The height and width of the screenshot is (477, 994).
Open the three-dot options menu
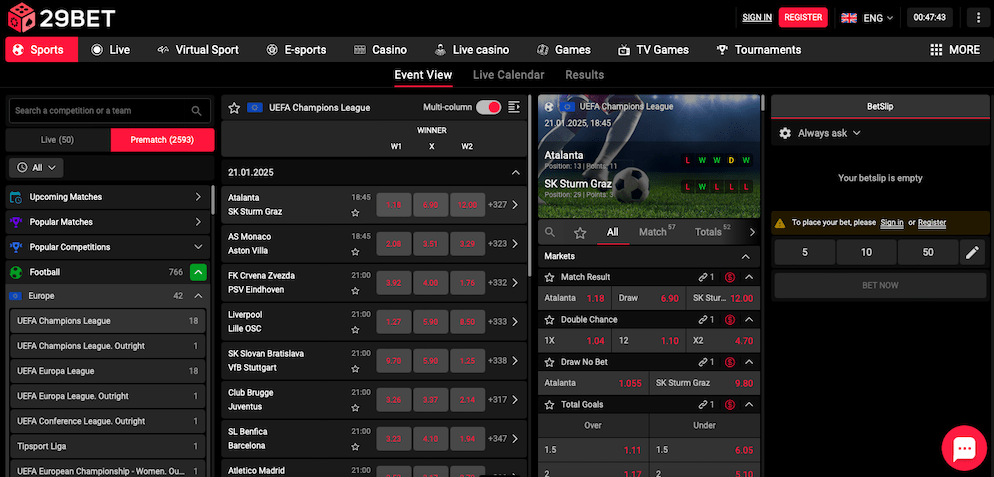979,18
